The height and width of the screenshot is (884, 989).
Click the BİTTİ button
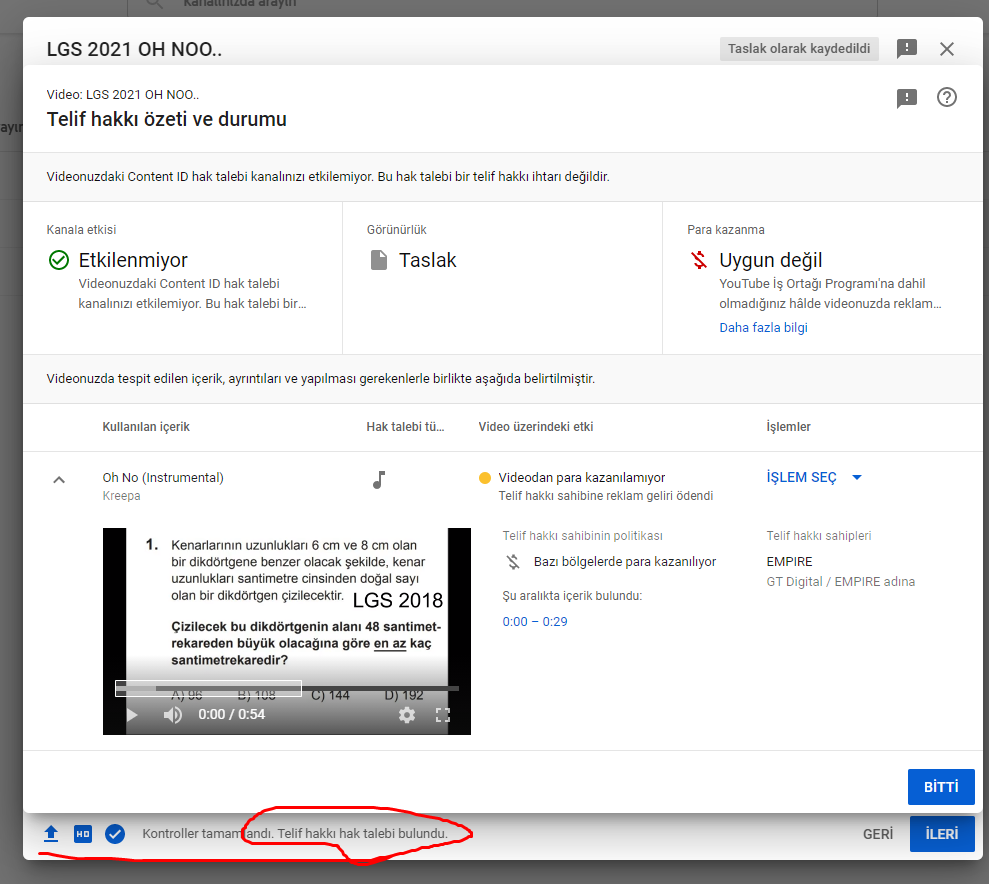[x=941, y=787]
